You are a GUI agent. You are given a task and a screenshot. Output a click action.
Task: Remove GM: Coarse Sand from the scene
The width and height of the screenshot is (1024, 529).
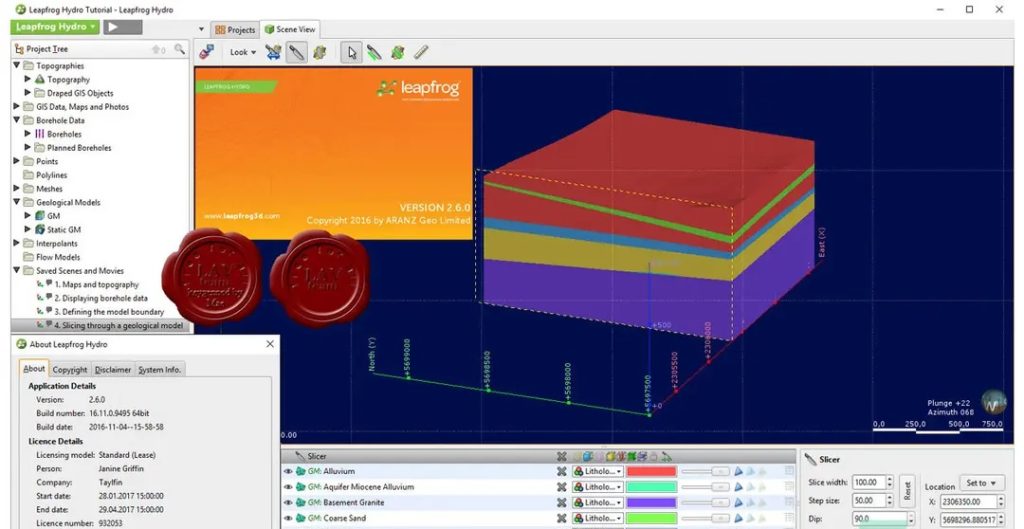[562, 519]
